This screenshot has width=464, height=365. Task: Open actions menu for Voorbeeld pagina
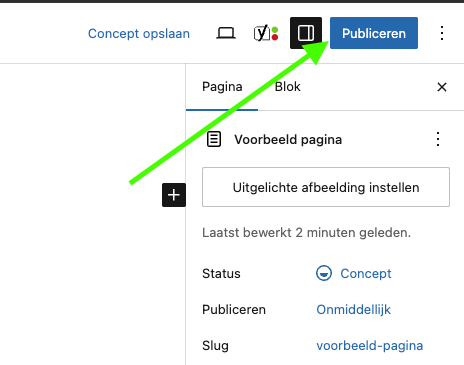point(438,139)
